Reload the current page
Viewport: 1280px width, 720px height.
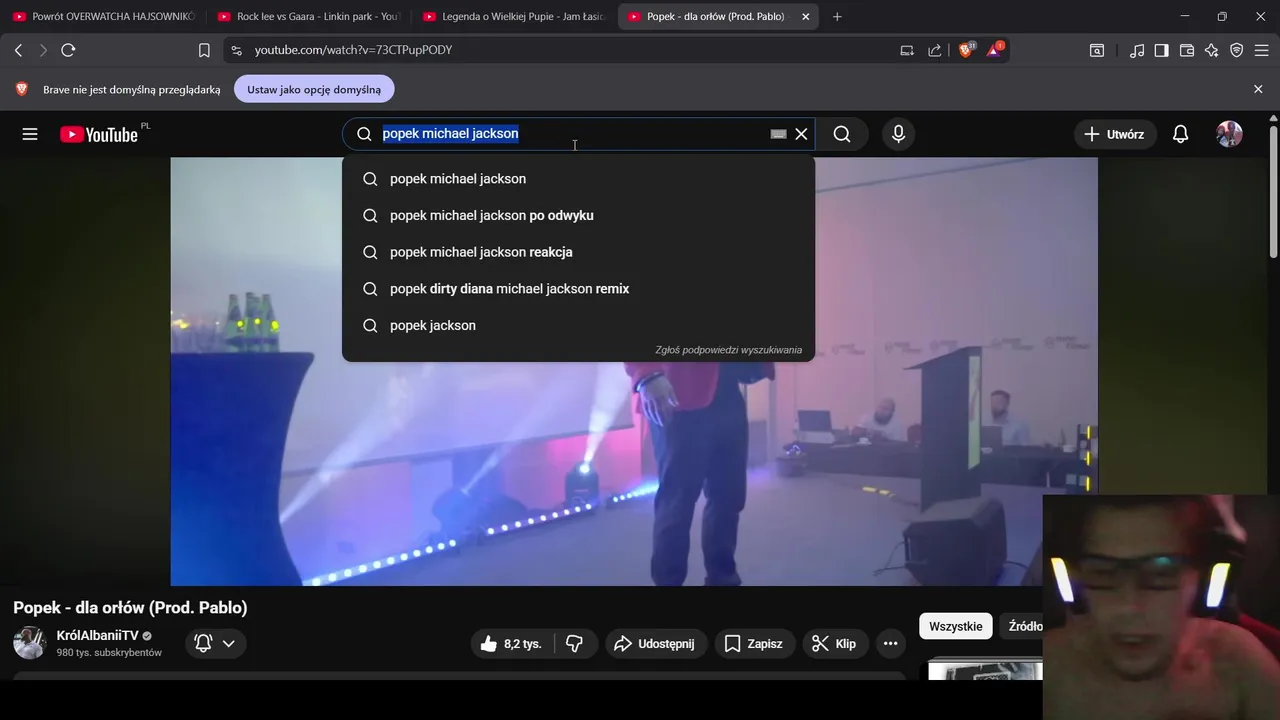68,50
